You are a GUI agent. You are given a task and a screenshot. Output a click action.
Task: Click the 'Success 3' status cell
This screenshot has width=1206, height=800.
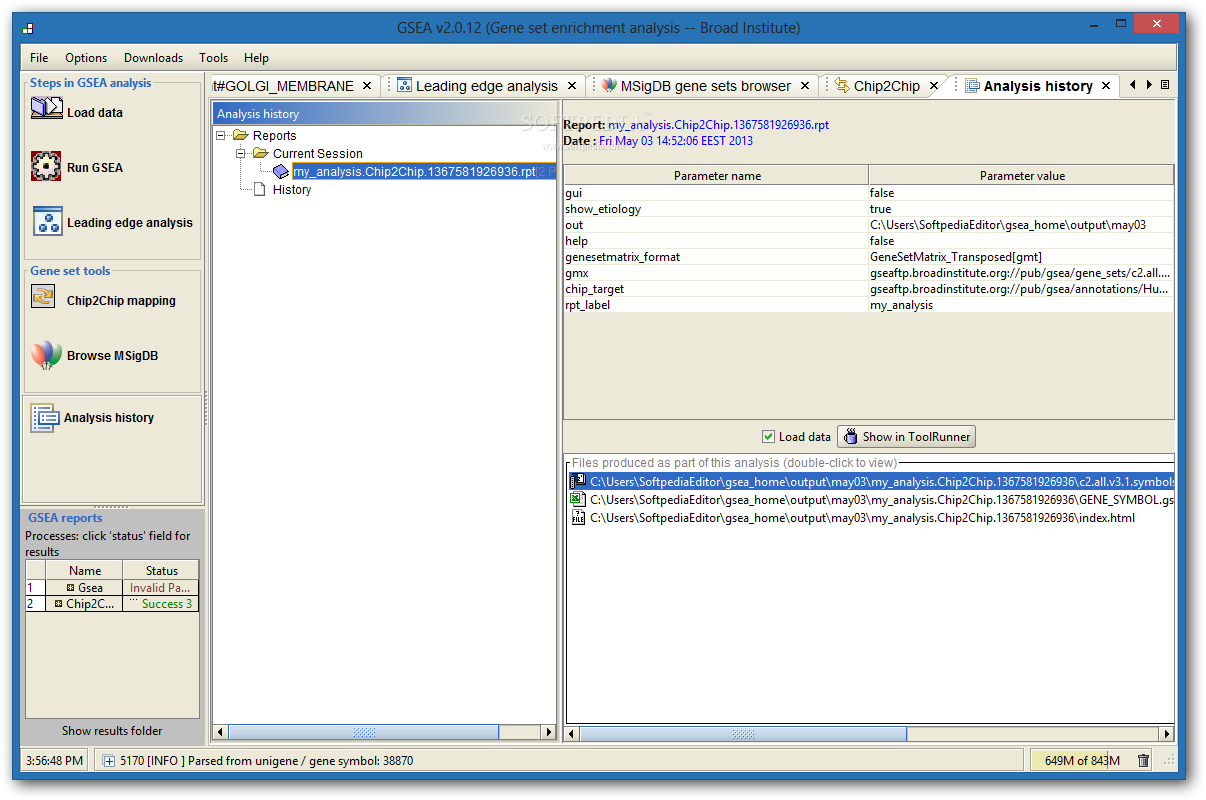click(x=161, y=604)
